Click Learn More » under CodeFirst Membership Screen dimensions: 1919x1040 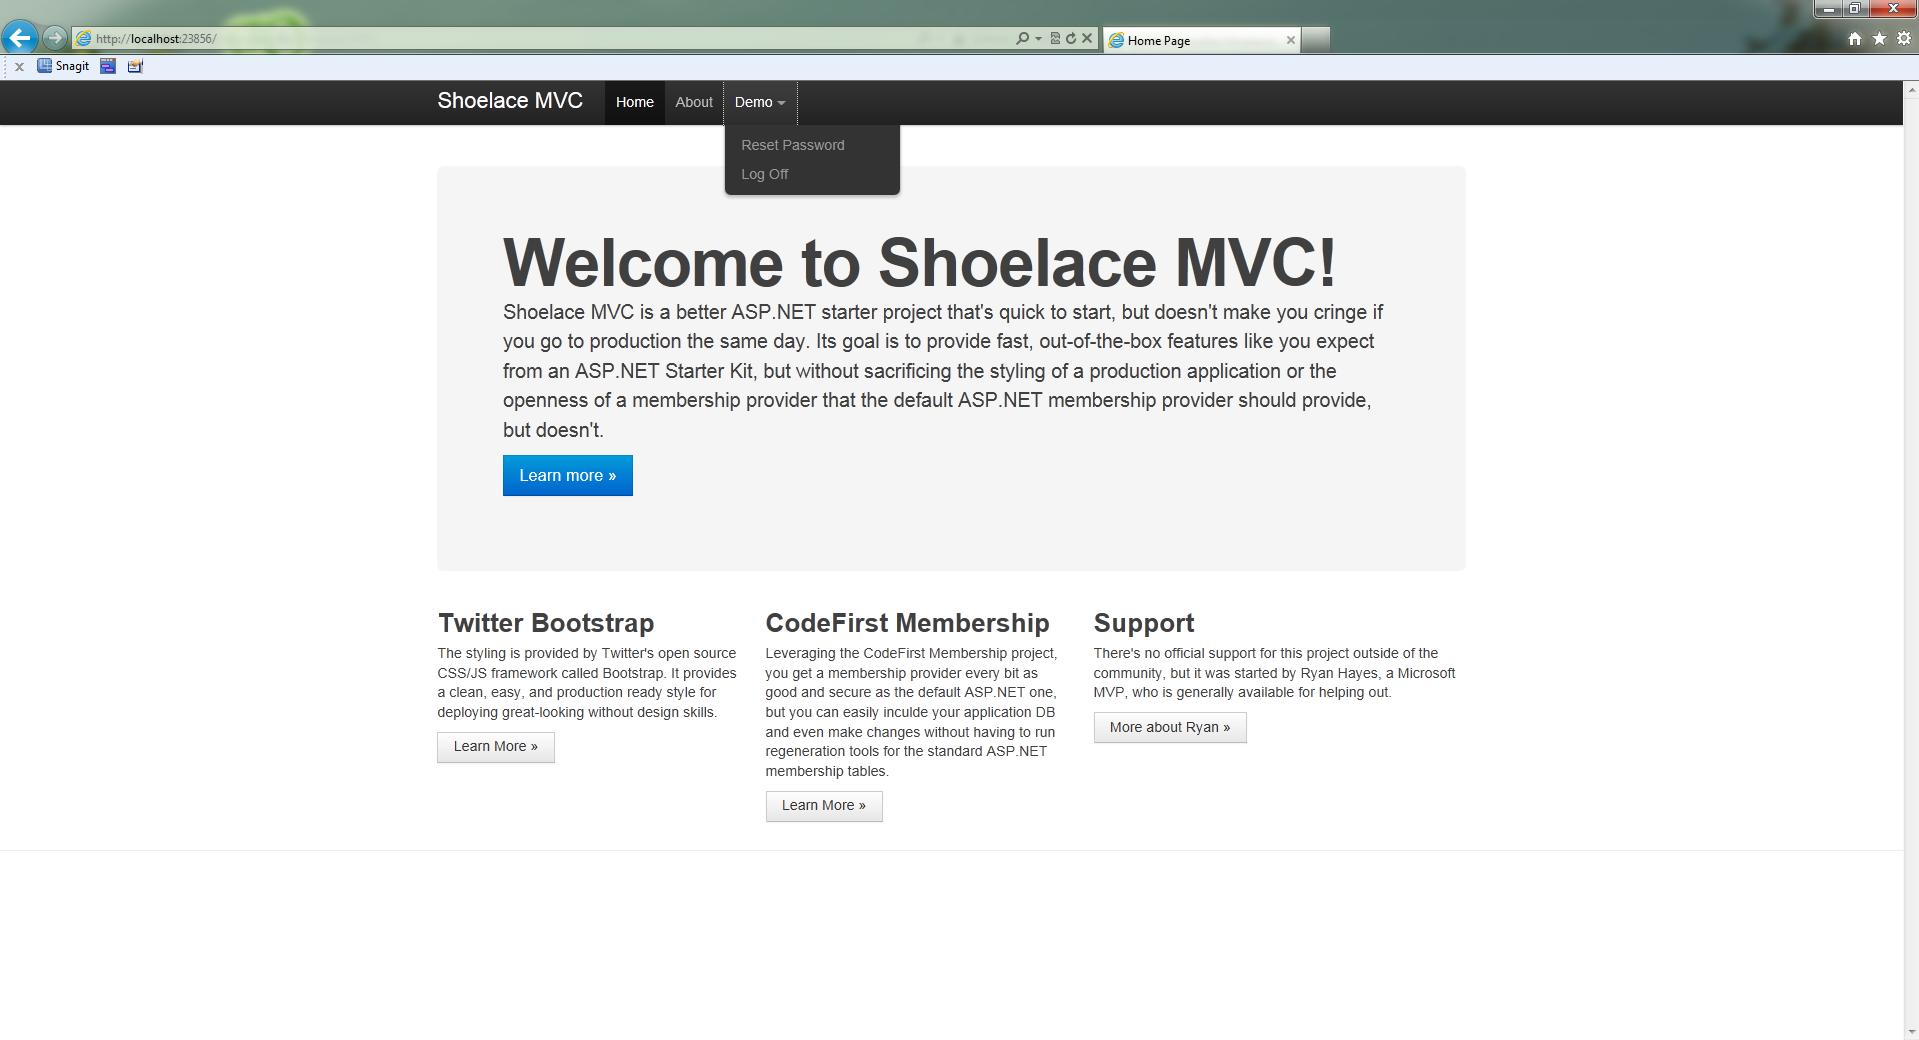(824, 806)
